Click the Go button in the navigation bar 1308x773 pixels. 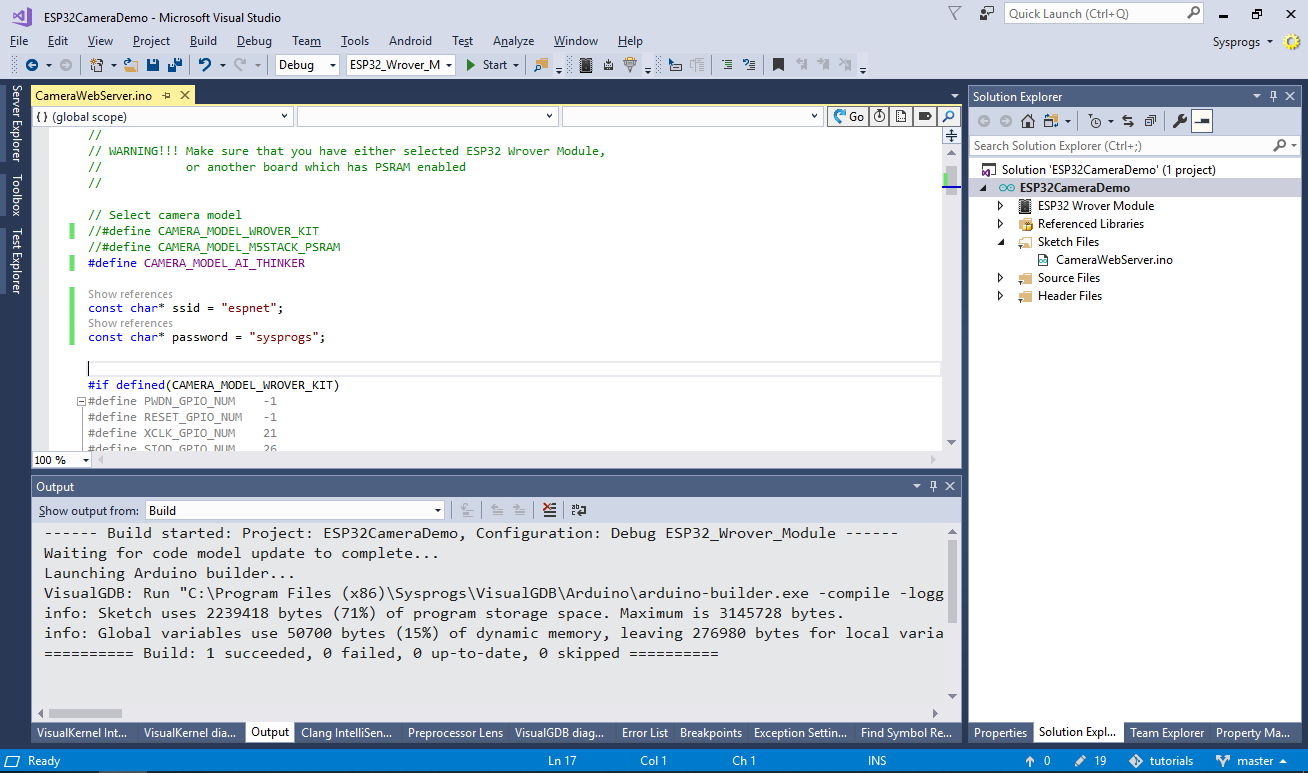(849, 117)
